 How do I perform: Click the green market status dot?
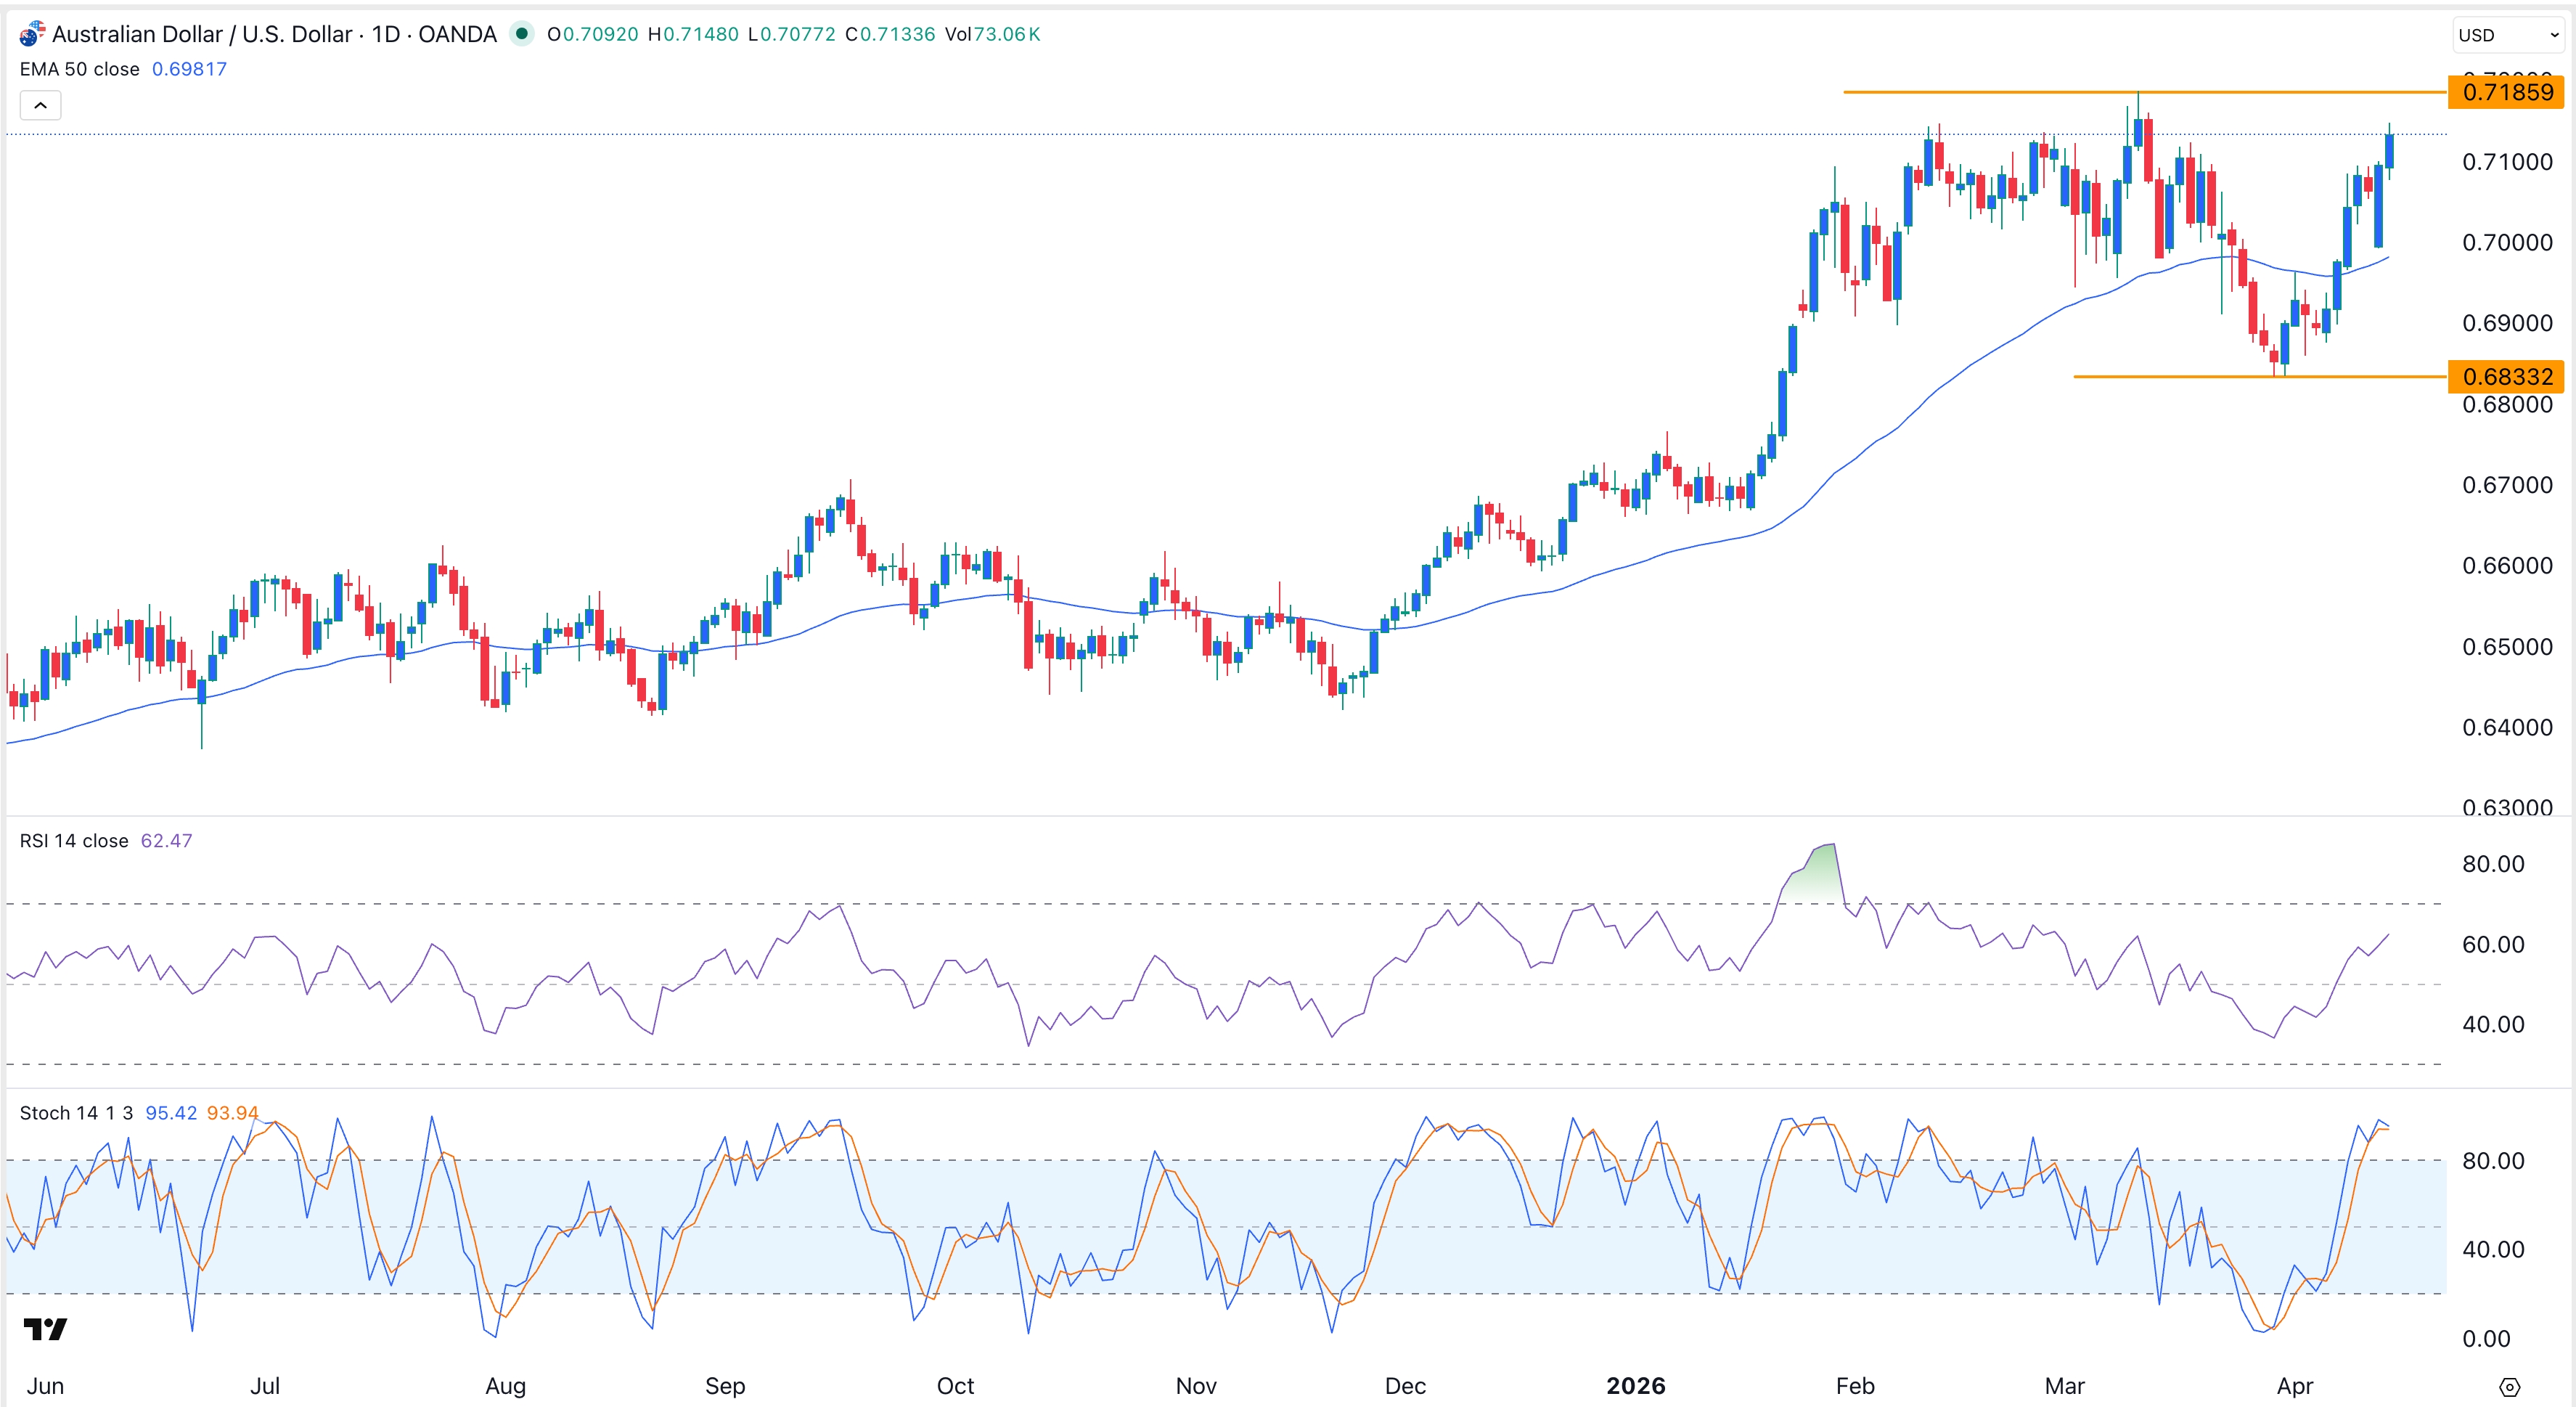tap(523, 33)
